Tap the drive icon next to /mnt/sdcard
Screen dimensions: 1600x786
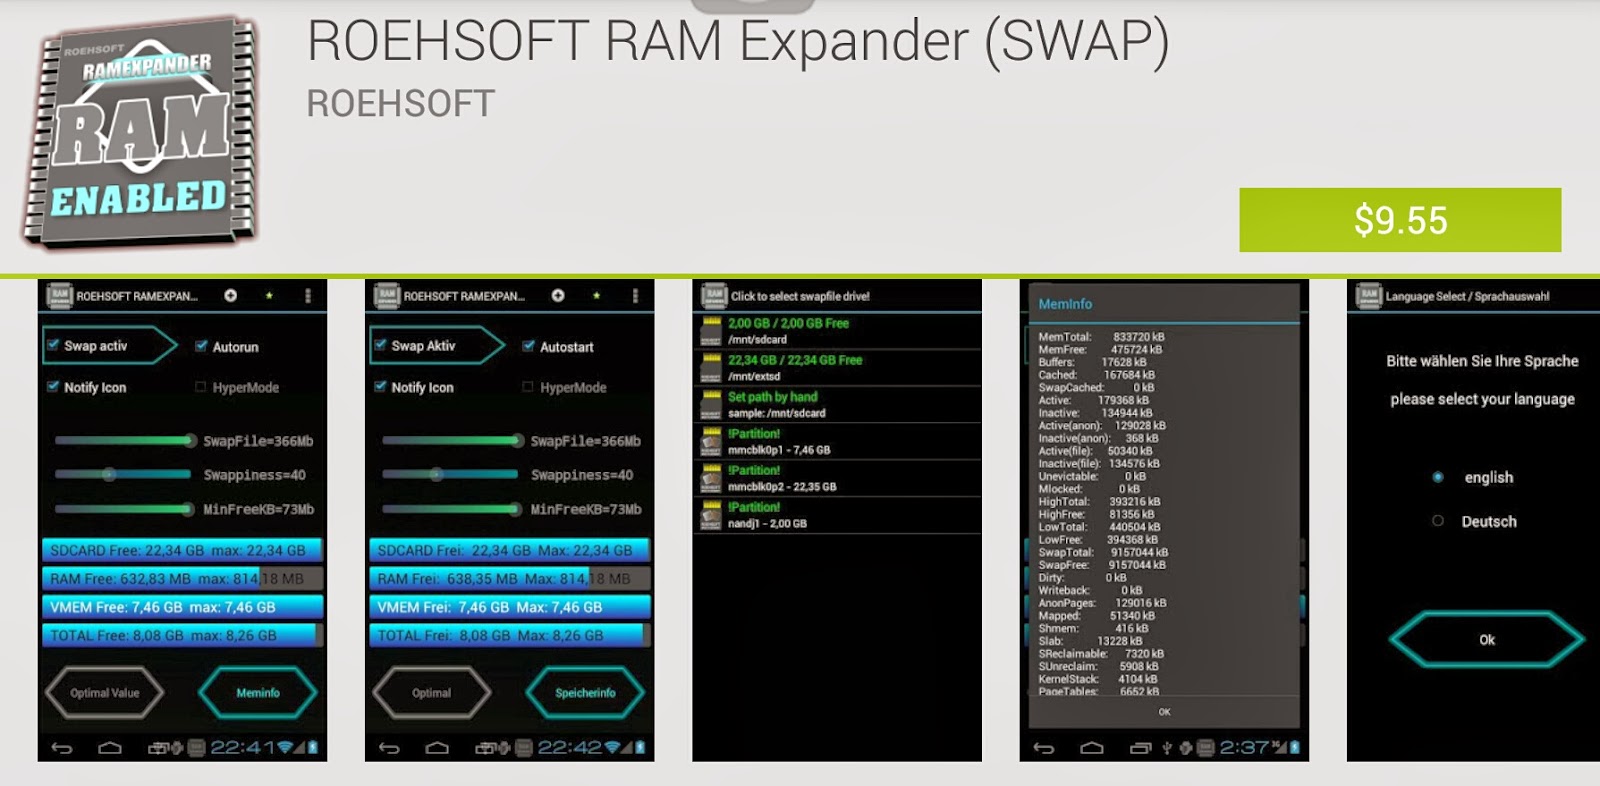point(711,331)
